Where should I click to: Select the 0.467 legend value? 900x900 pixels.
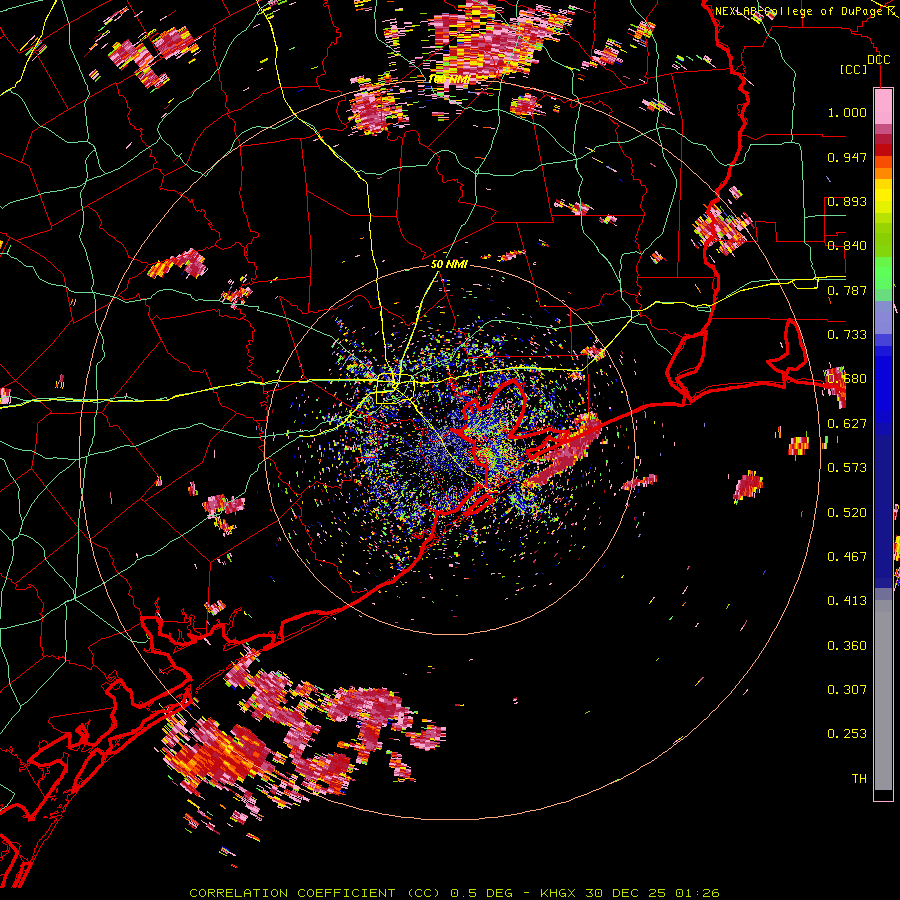847,557
